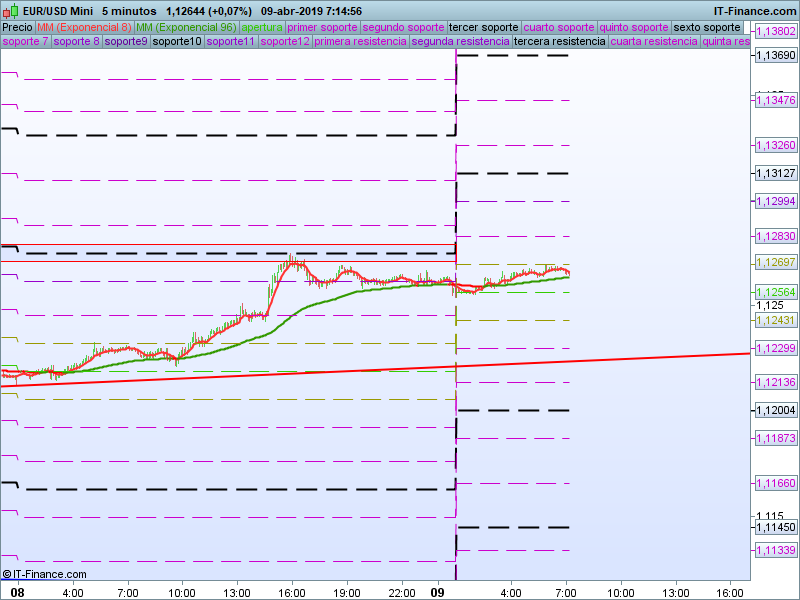Choose the cuarto soporte label
The image size is (800, 600).
click(x=559, y=27)
